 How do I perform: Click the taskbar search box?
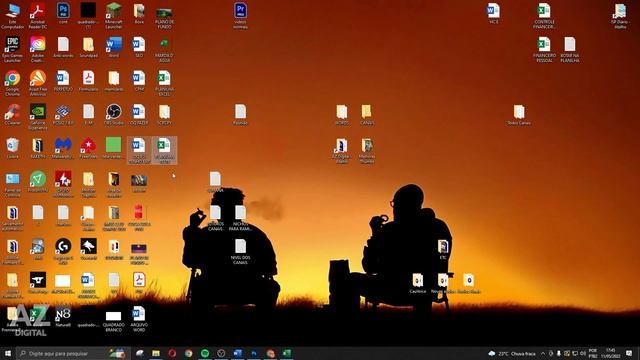(73, 353)
